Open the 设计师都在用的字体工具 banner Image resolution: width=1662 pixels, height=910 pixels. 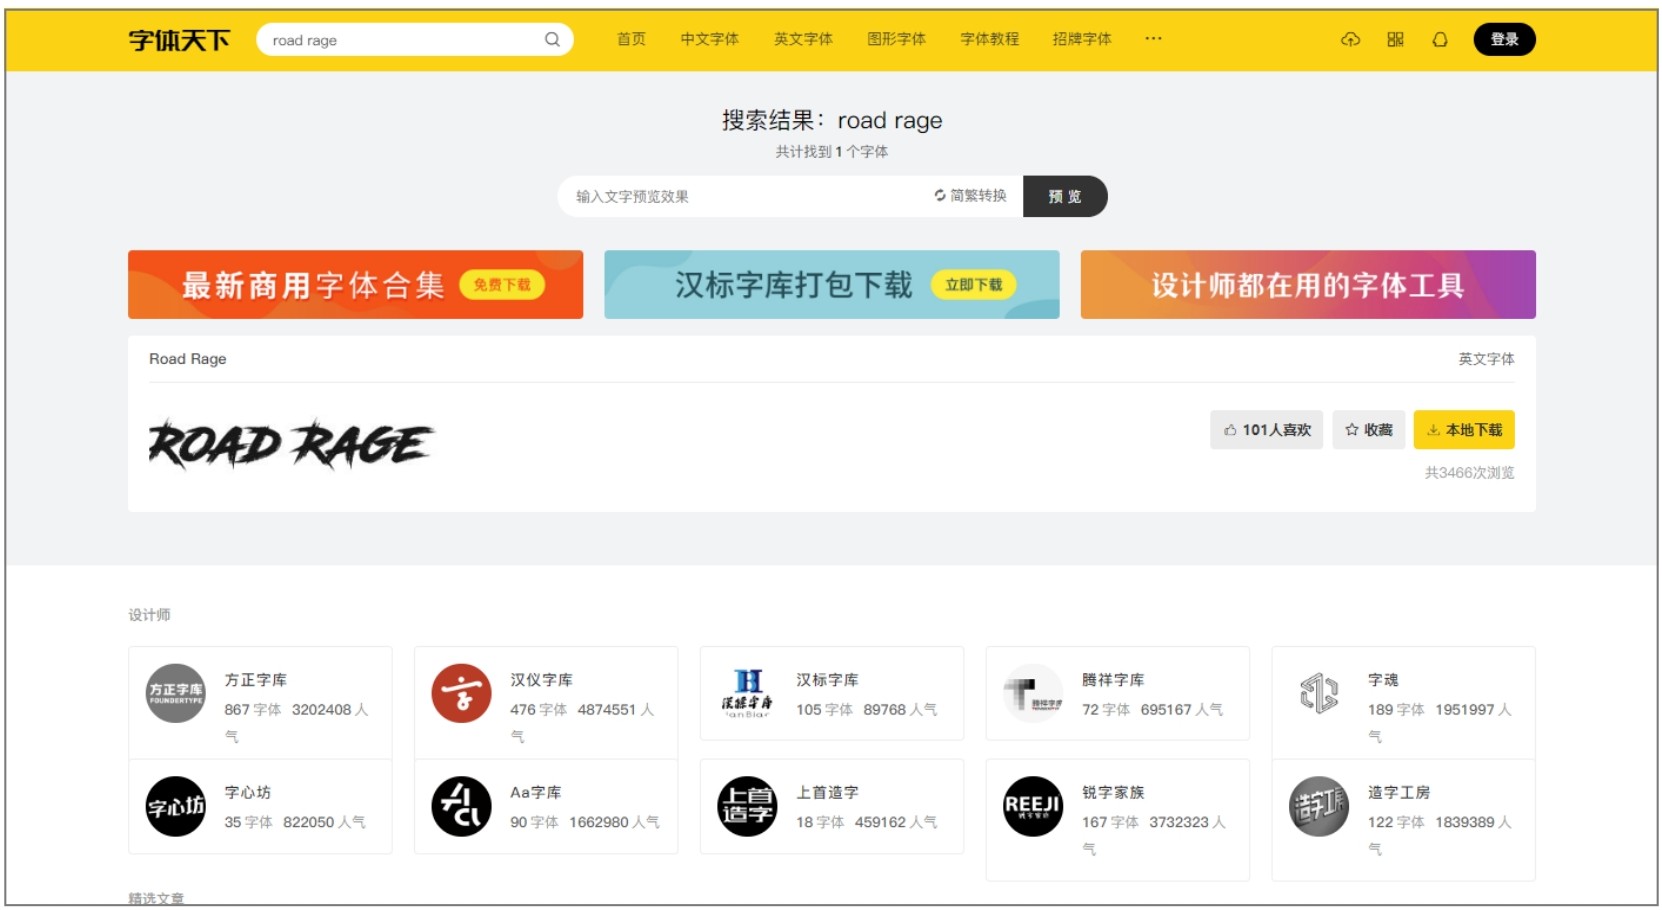coord(1308,285)
